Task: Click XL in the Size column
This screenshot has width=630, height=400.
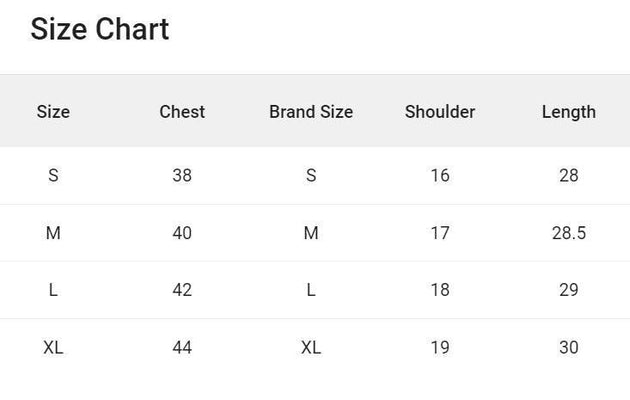Action: [x=53, y=348]
